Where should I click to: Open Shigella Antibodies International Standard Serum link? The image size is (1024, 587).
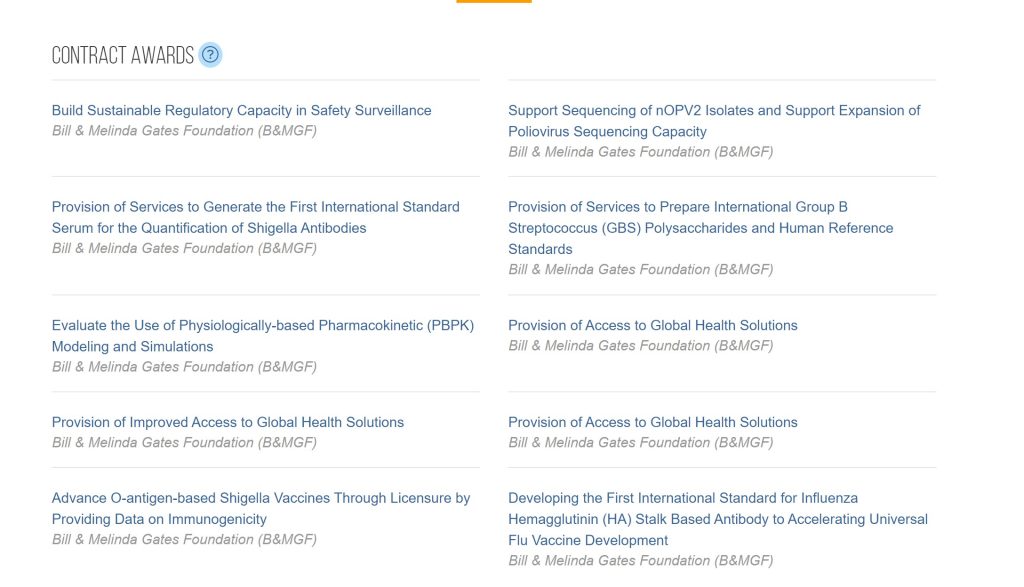click(255, 217)
